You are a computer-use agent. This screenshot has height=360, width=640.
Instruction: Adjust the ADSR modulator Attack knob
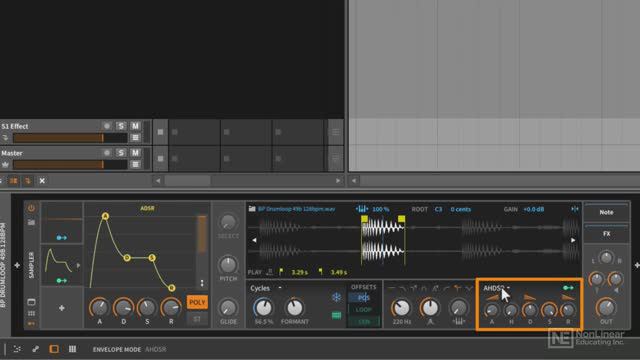pos(99,307)
